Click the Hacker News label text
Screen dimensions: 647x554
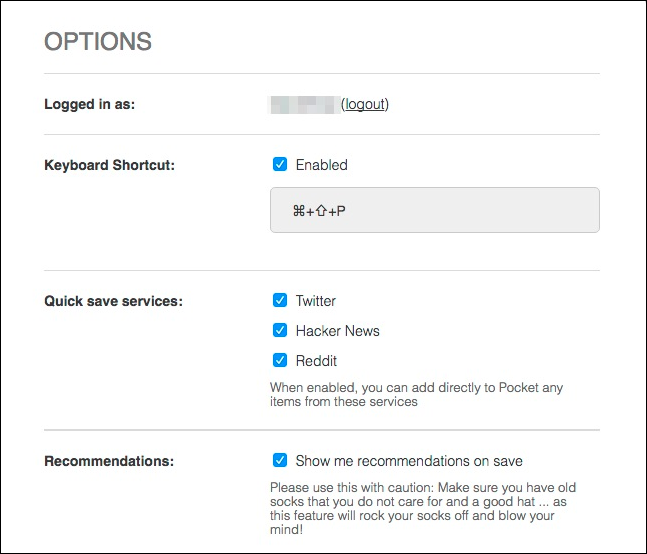pos(337,331)
